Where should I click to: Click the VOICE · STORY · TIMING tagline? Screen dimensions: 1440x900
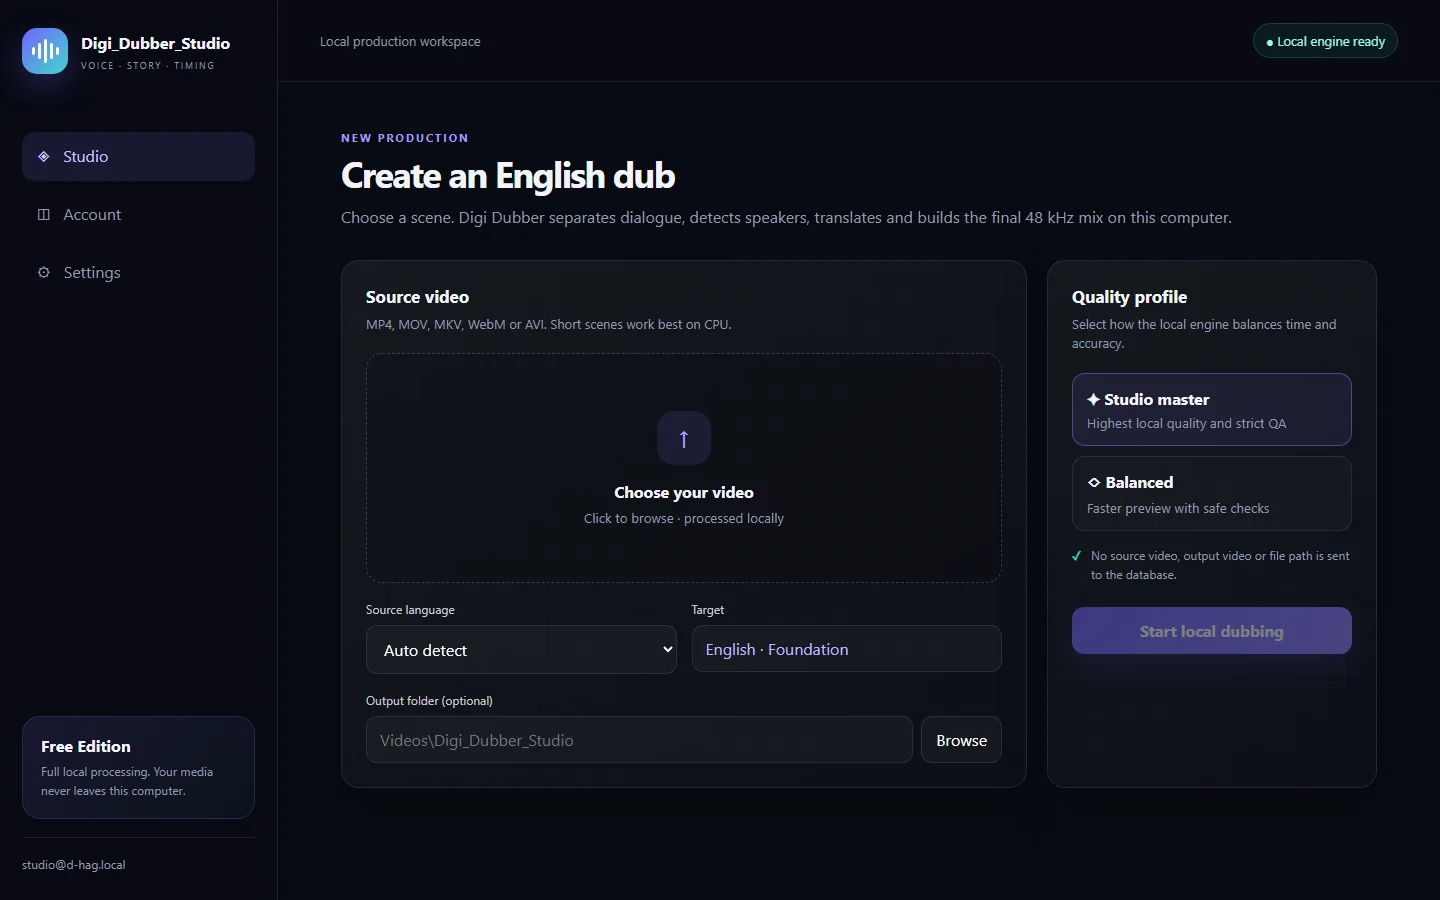[x=147, y=66]
